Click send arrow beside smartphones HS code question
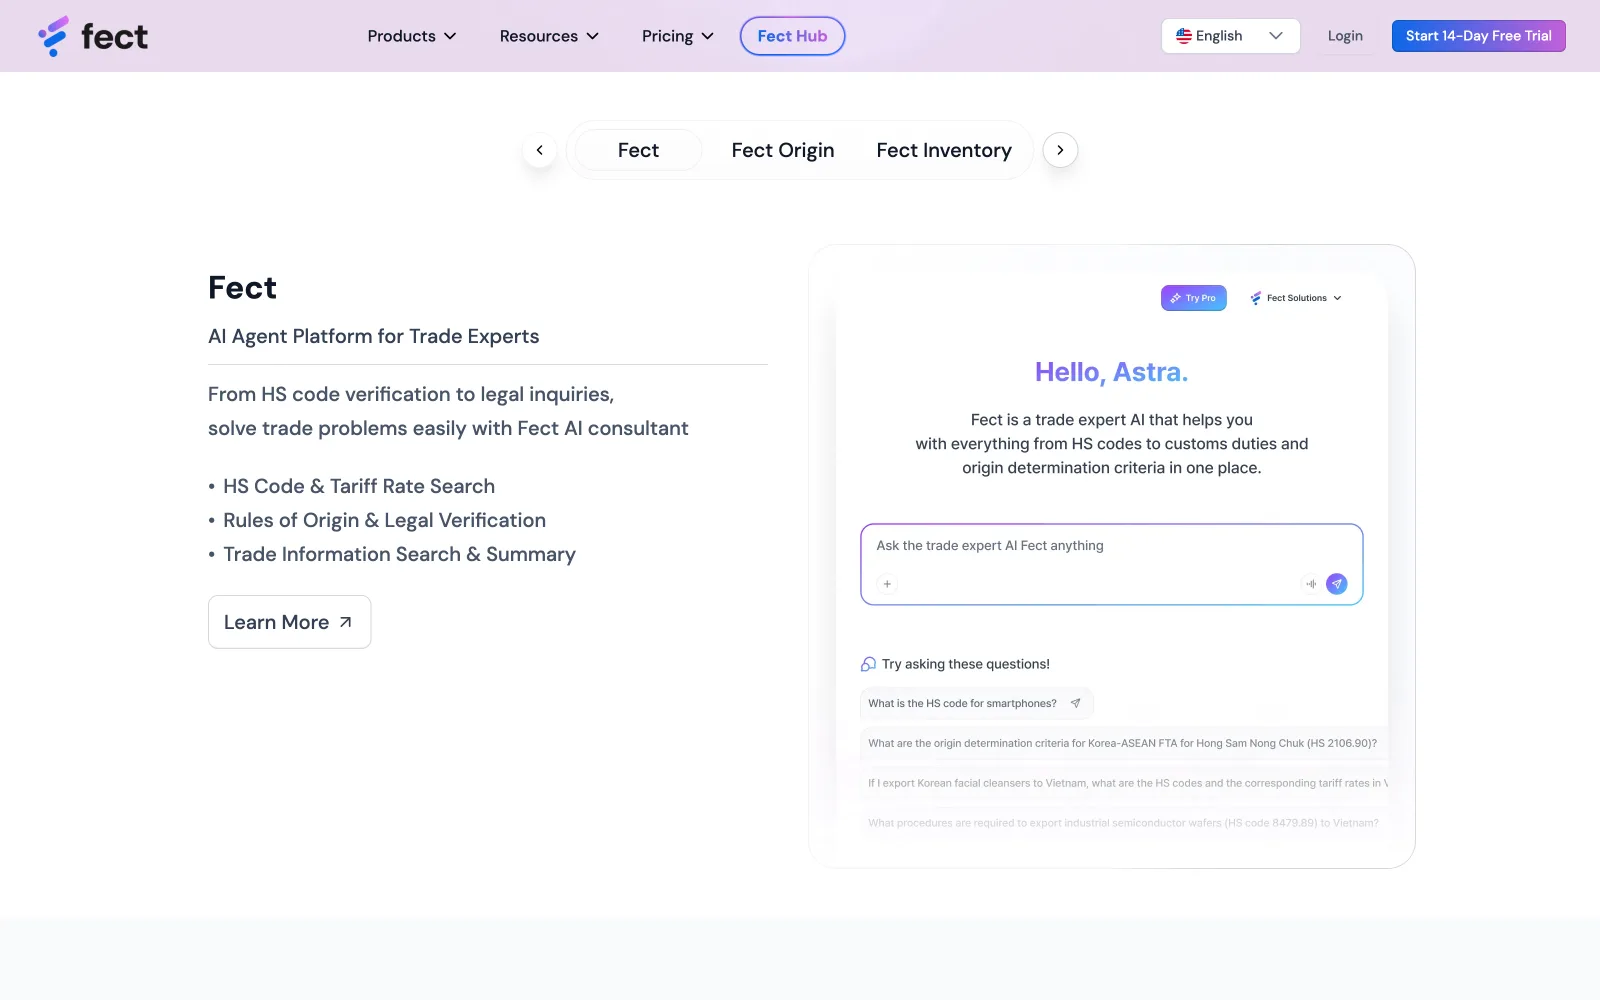The height and width of the screenshot is (1000, 1600). pos(1075,703)
